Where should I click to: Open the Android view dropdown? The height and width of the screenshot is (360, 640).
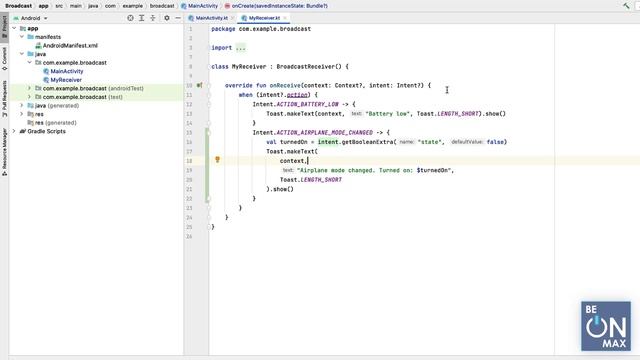point(31,18)
